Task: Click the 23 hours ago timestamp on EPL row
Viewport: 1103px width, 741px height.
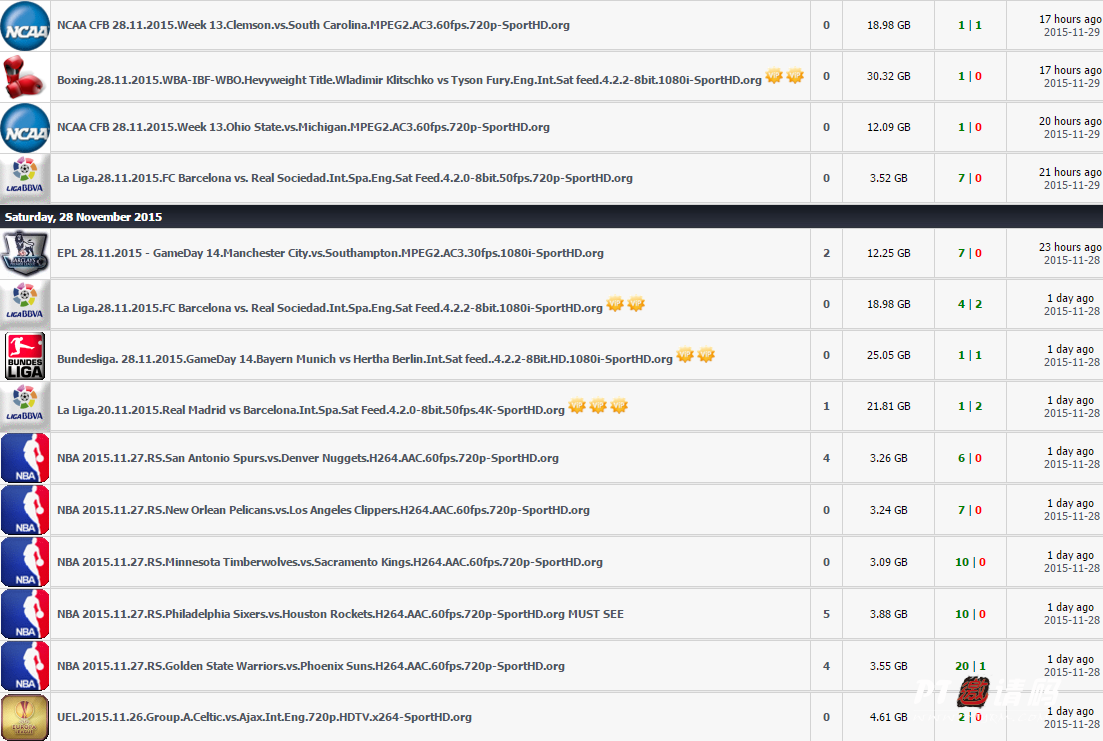Action: coord(1071,247)
